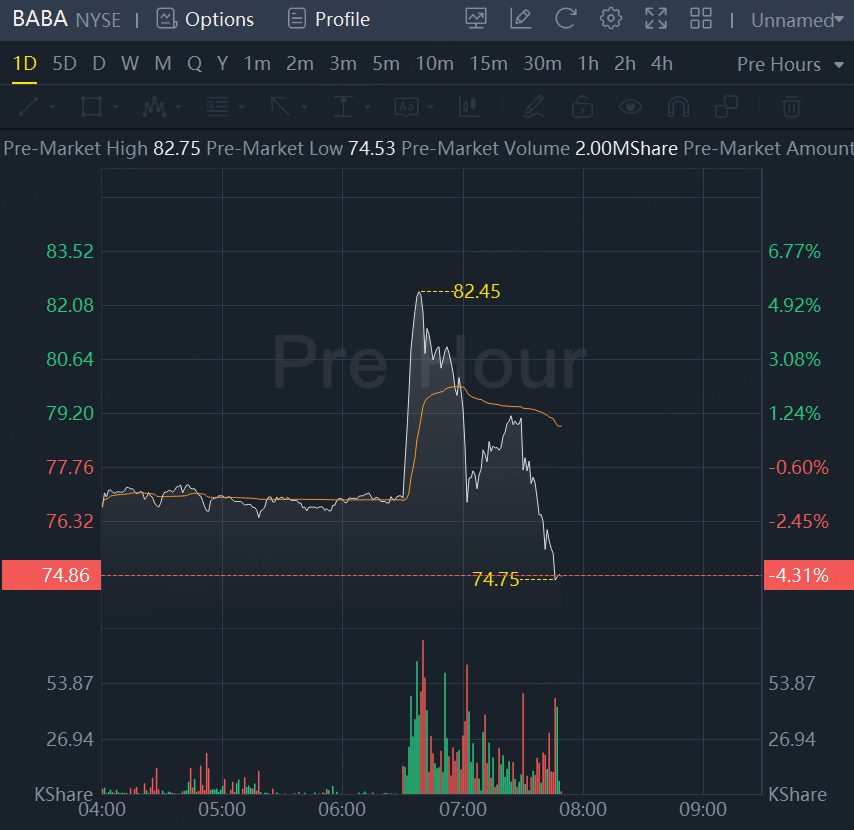Open the Options button
The width and height of the screenshot is (854, 830).
(205, 19)
